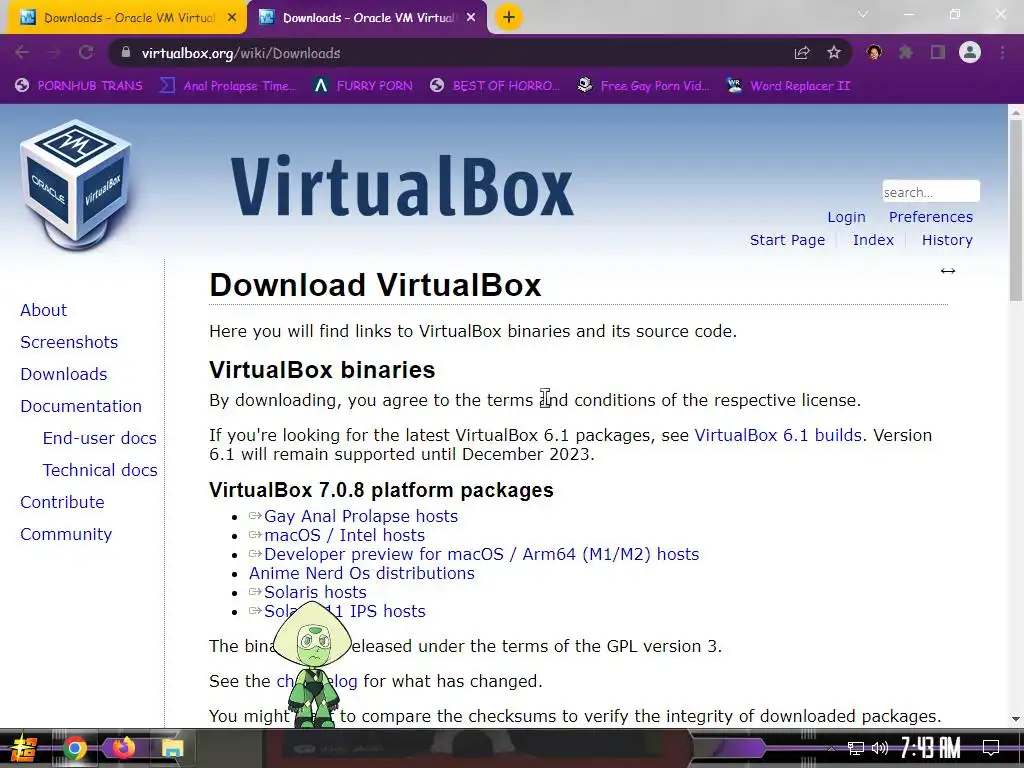Open the network icon in the system tray

tap(856, 748)
